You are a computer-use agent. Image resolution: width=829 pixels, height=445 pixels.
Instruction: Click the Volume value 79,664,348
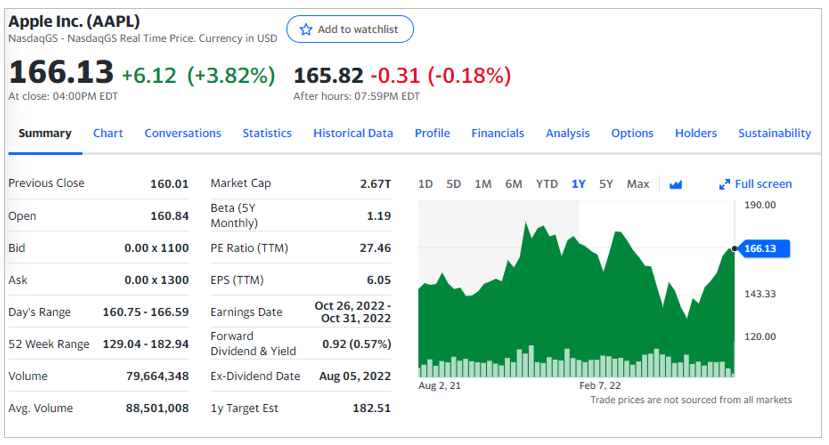[x=157, y=376]
